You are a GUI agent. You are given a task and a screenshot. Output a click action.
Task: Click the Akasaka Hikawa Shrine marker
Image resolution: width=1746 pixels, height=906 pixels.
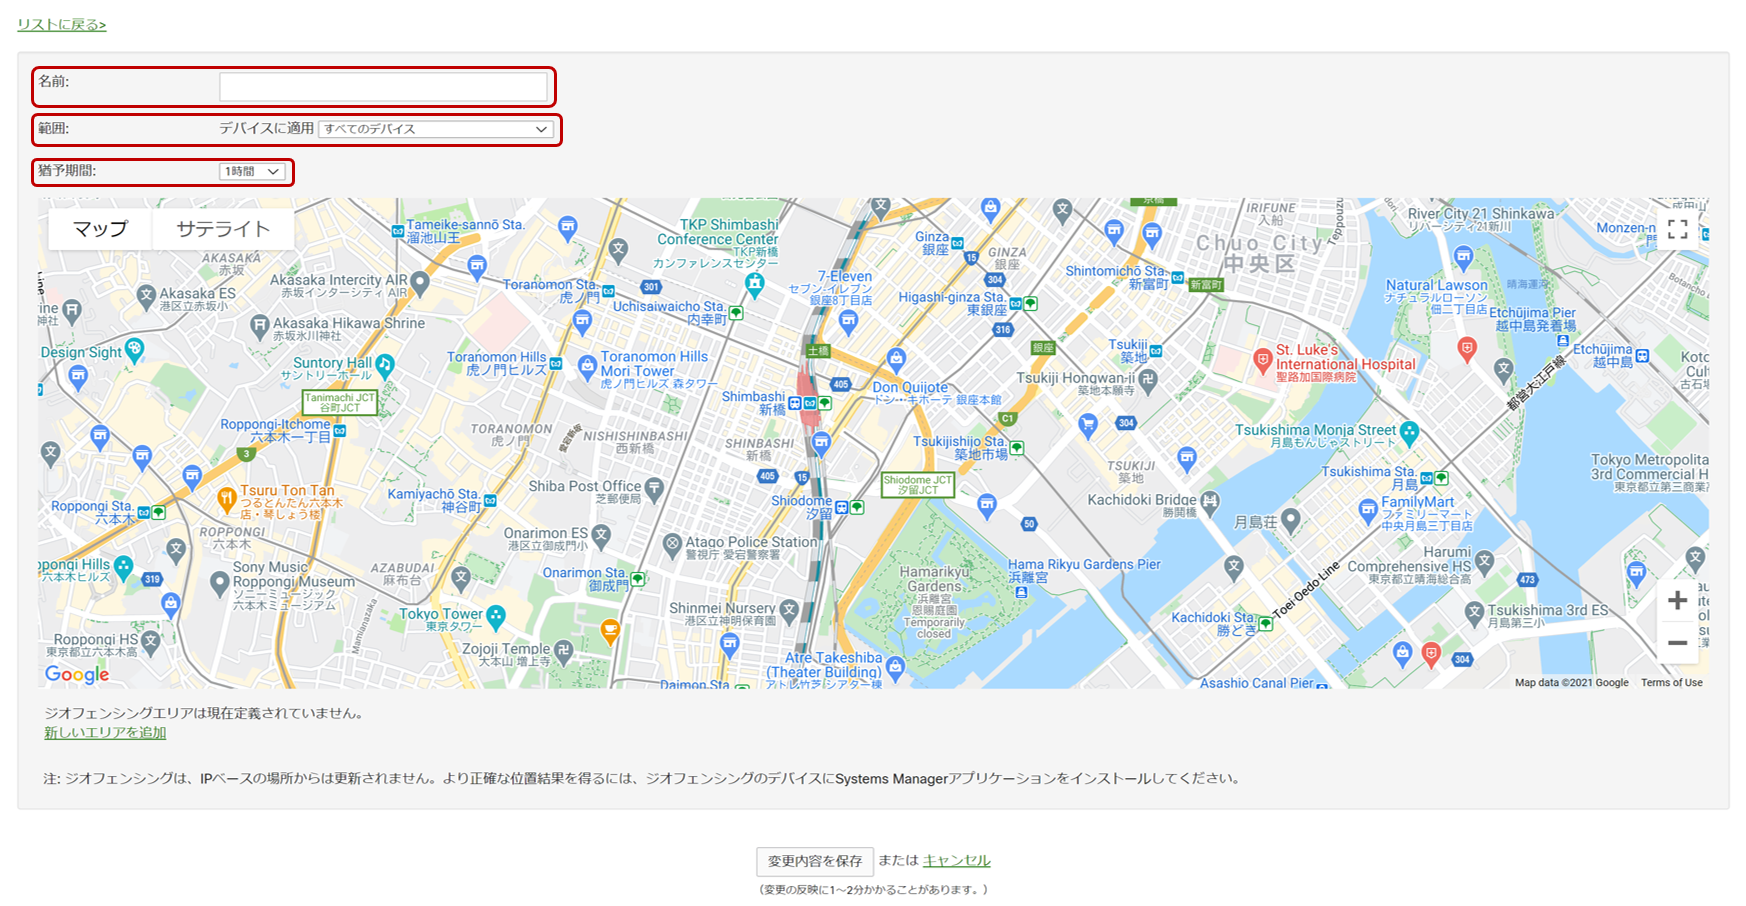coord(260,325)
